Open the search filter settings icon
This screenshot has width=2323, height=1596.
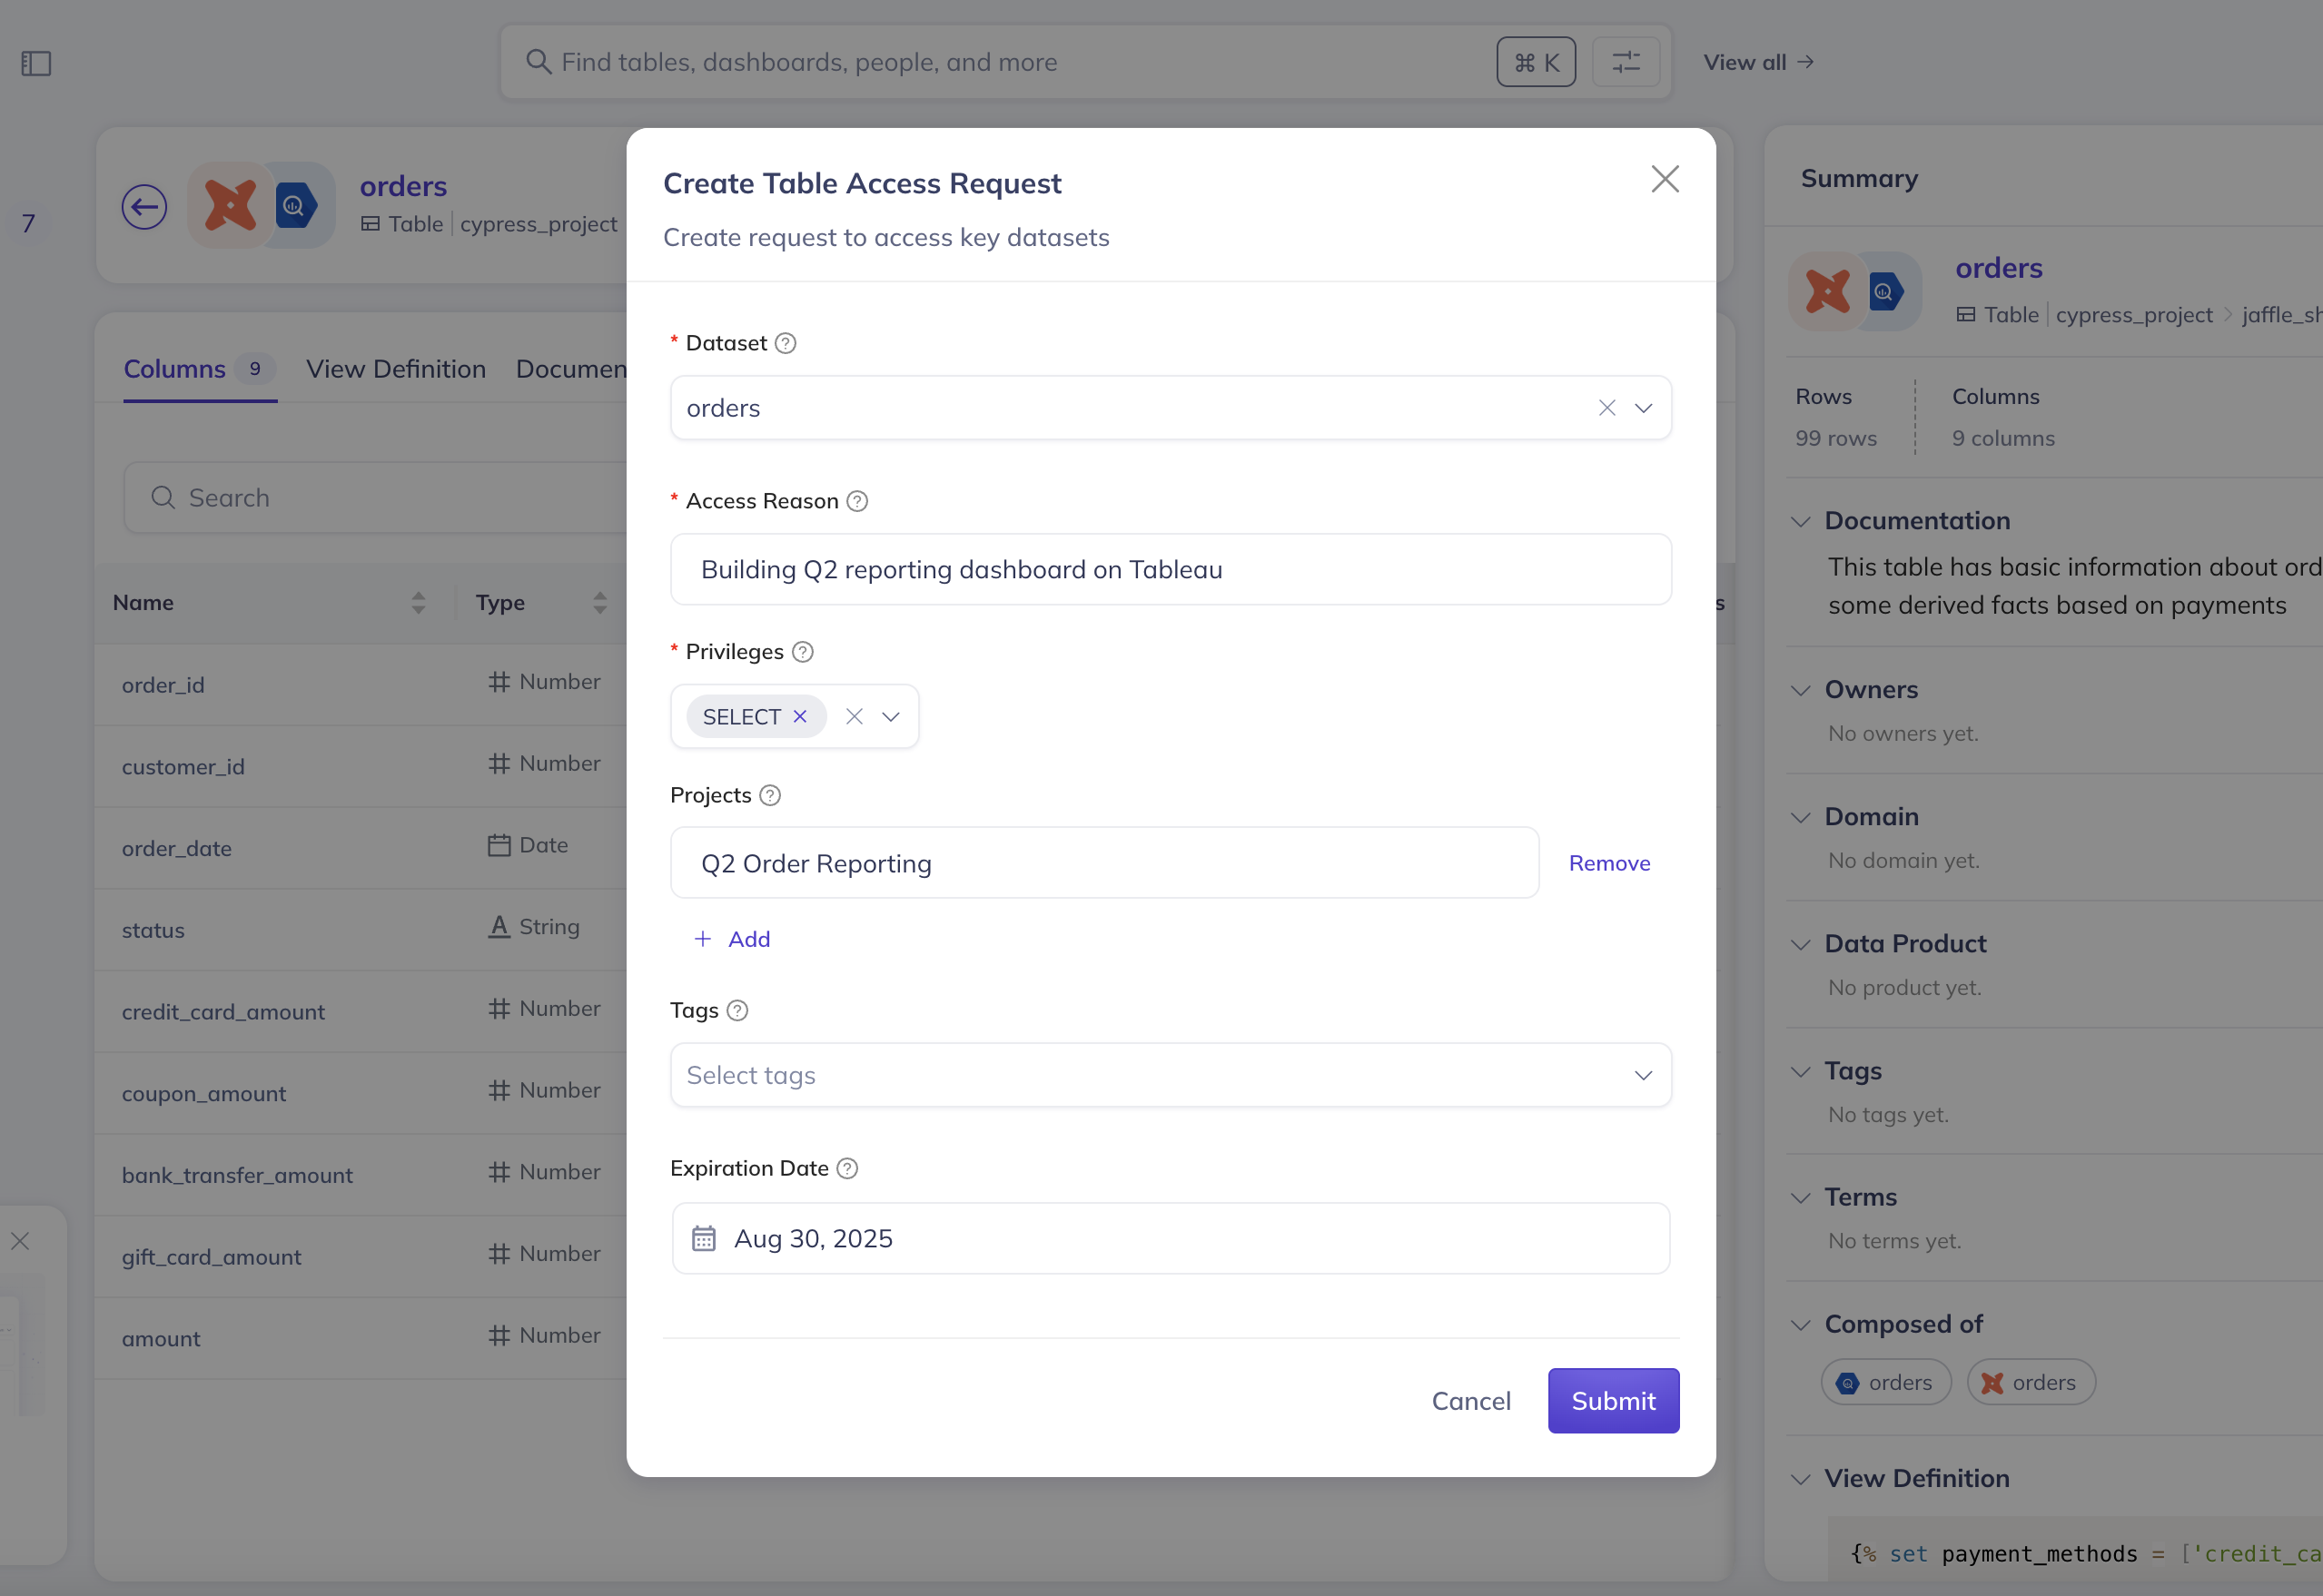(1625, 62)
